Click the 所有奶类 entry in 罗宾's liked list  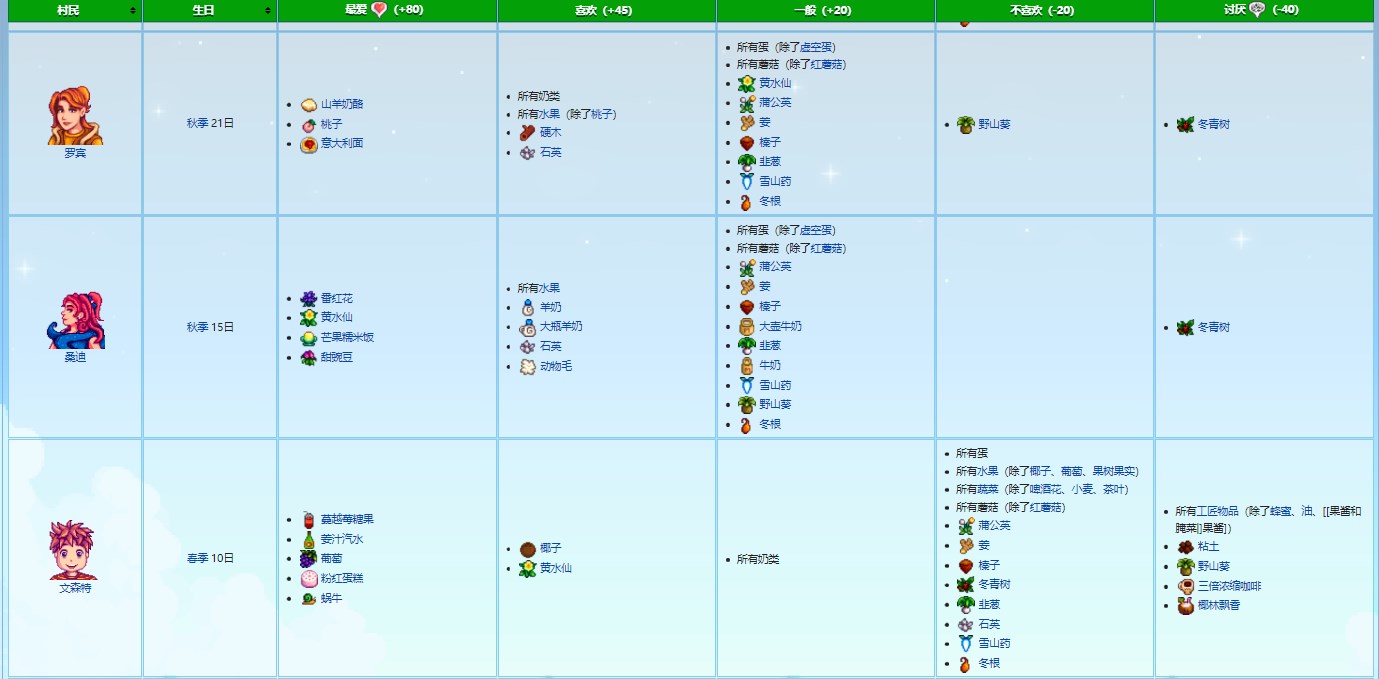coord(539,96)
